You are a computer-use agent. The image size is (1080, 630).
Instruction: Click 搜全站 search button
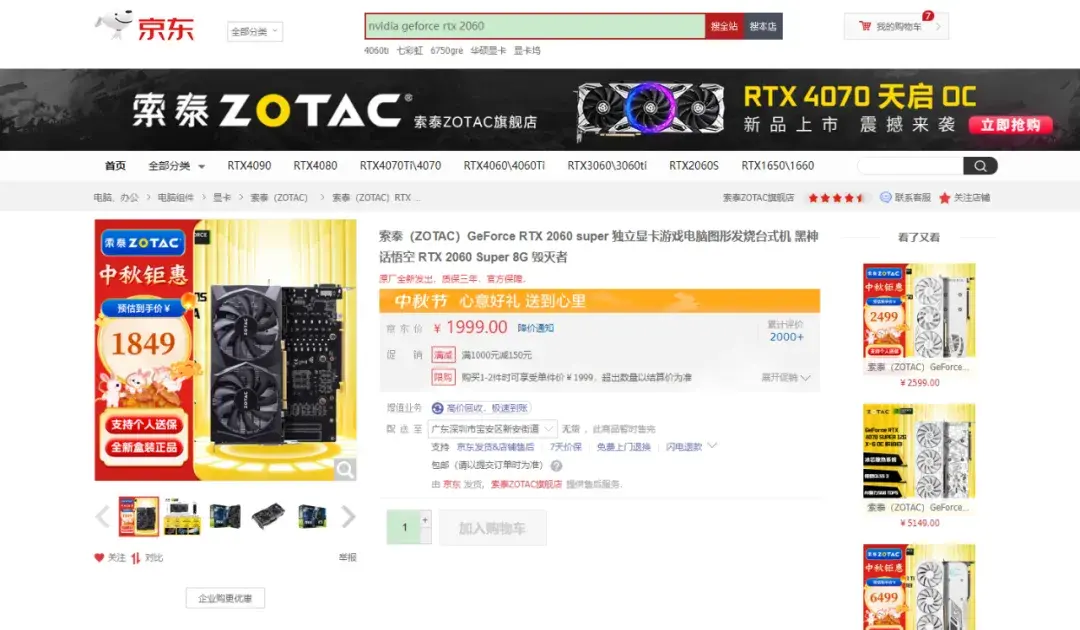pos(725,26)
